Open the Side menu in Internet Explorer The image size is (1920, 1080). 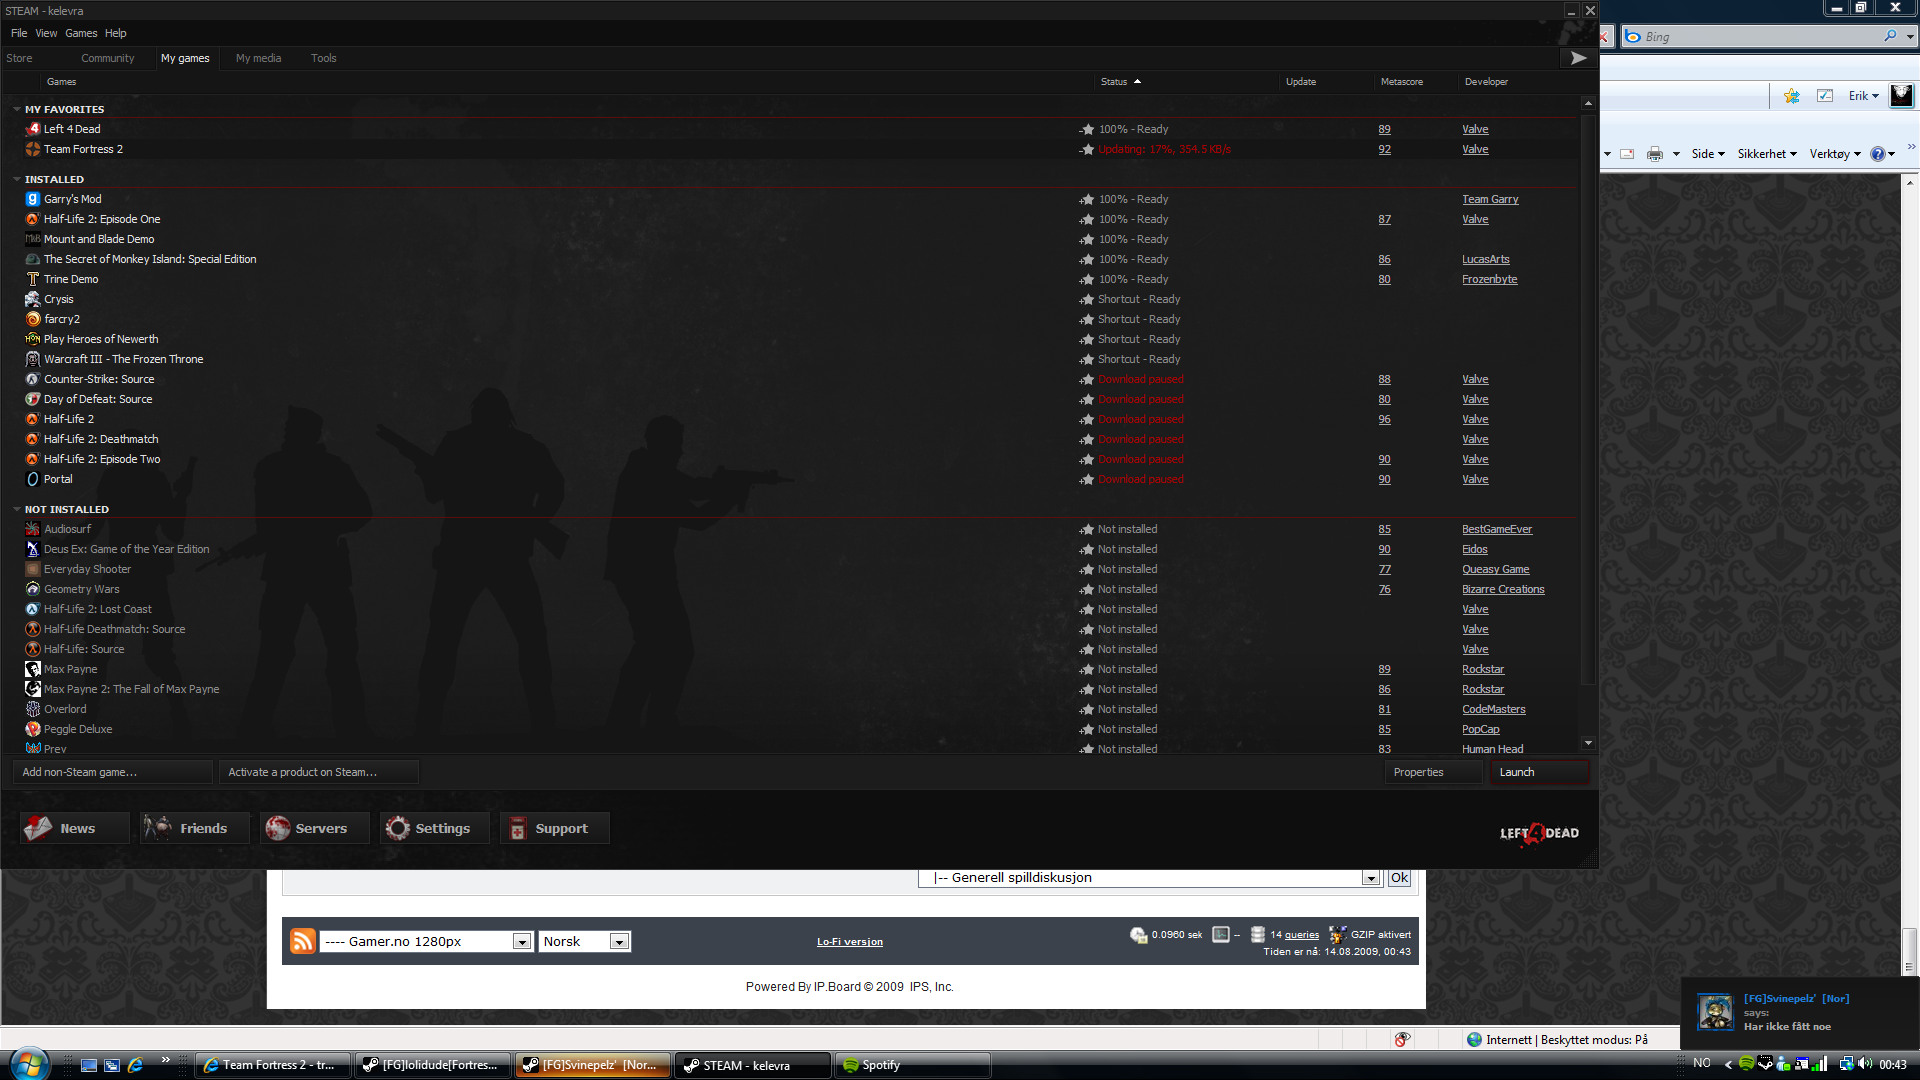click(1708, 154)
